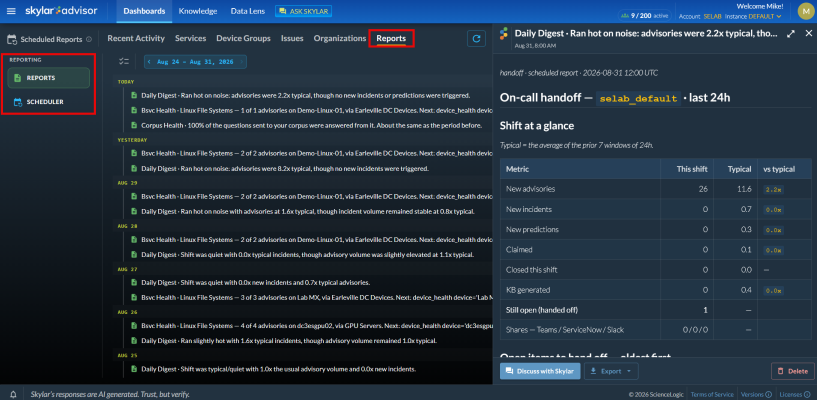Image resolution: width=817 pixels, height=400 pixels.
Task: Open Aug 27 Bsvc Health Lab MX report
Action: tap(317, 297)
